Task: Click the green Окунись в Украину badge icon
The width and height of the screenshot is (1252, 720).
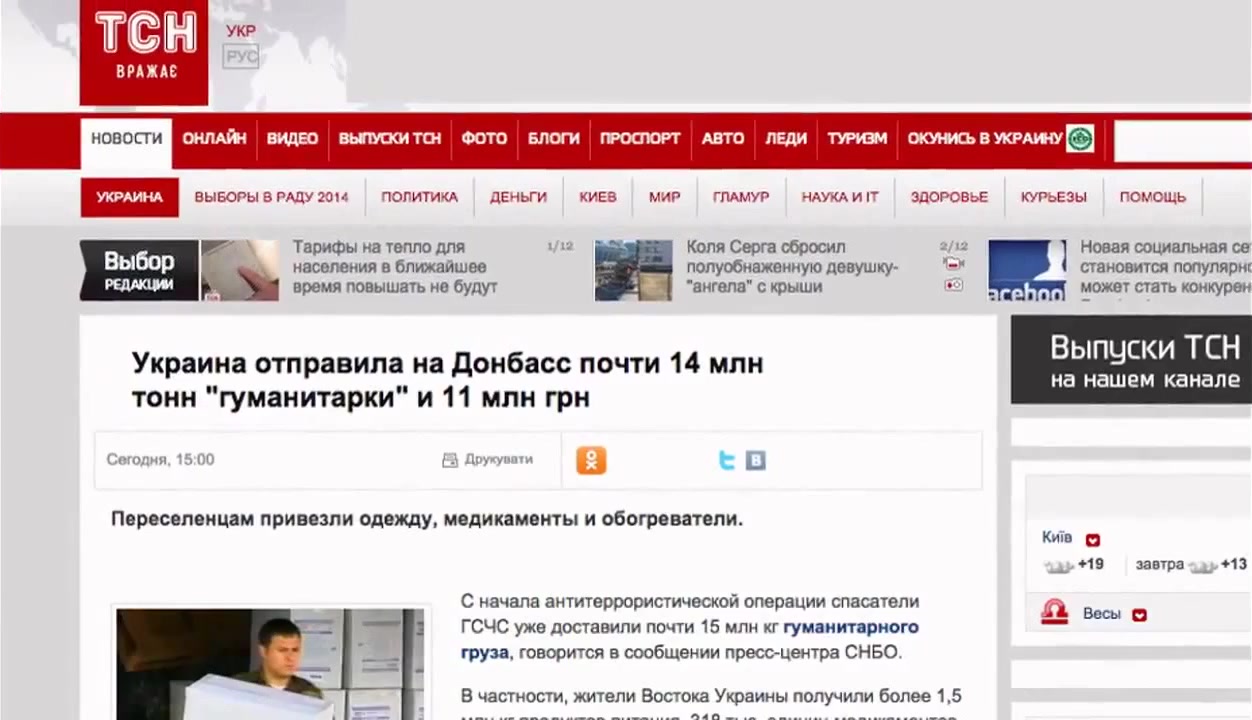Action: (1080, 139)
